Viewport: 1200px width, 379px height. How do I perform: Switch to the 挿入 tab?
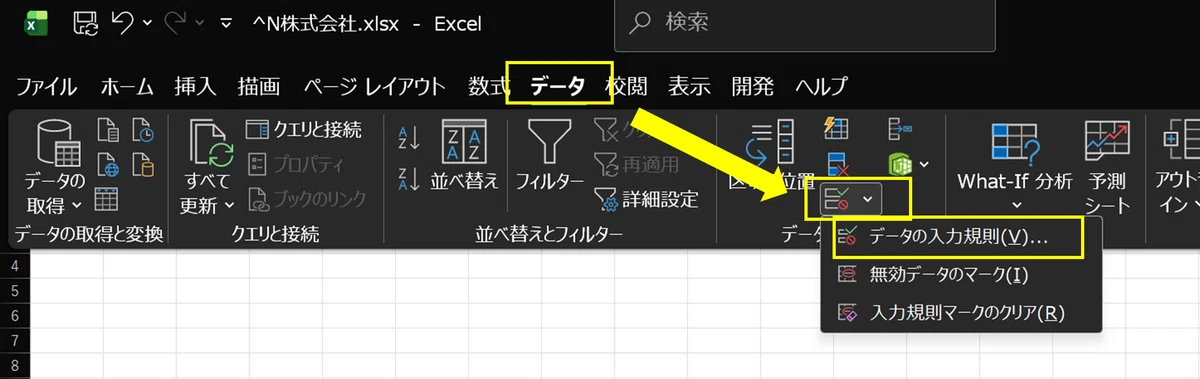coord(195,86)
